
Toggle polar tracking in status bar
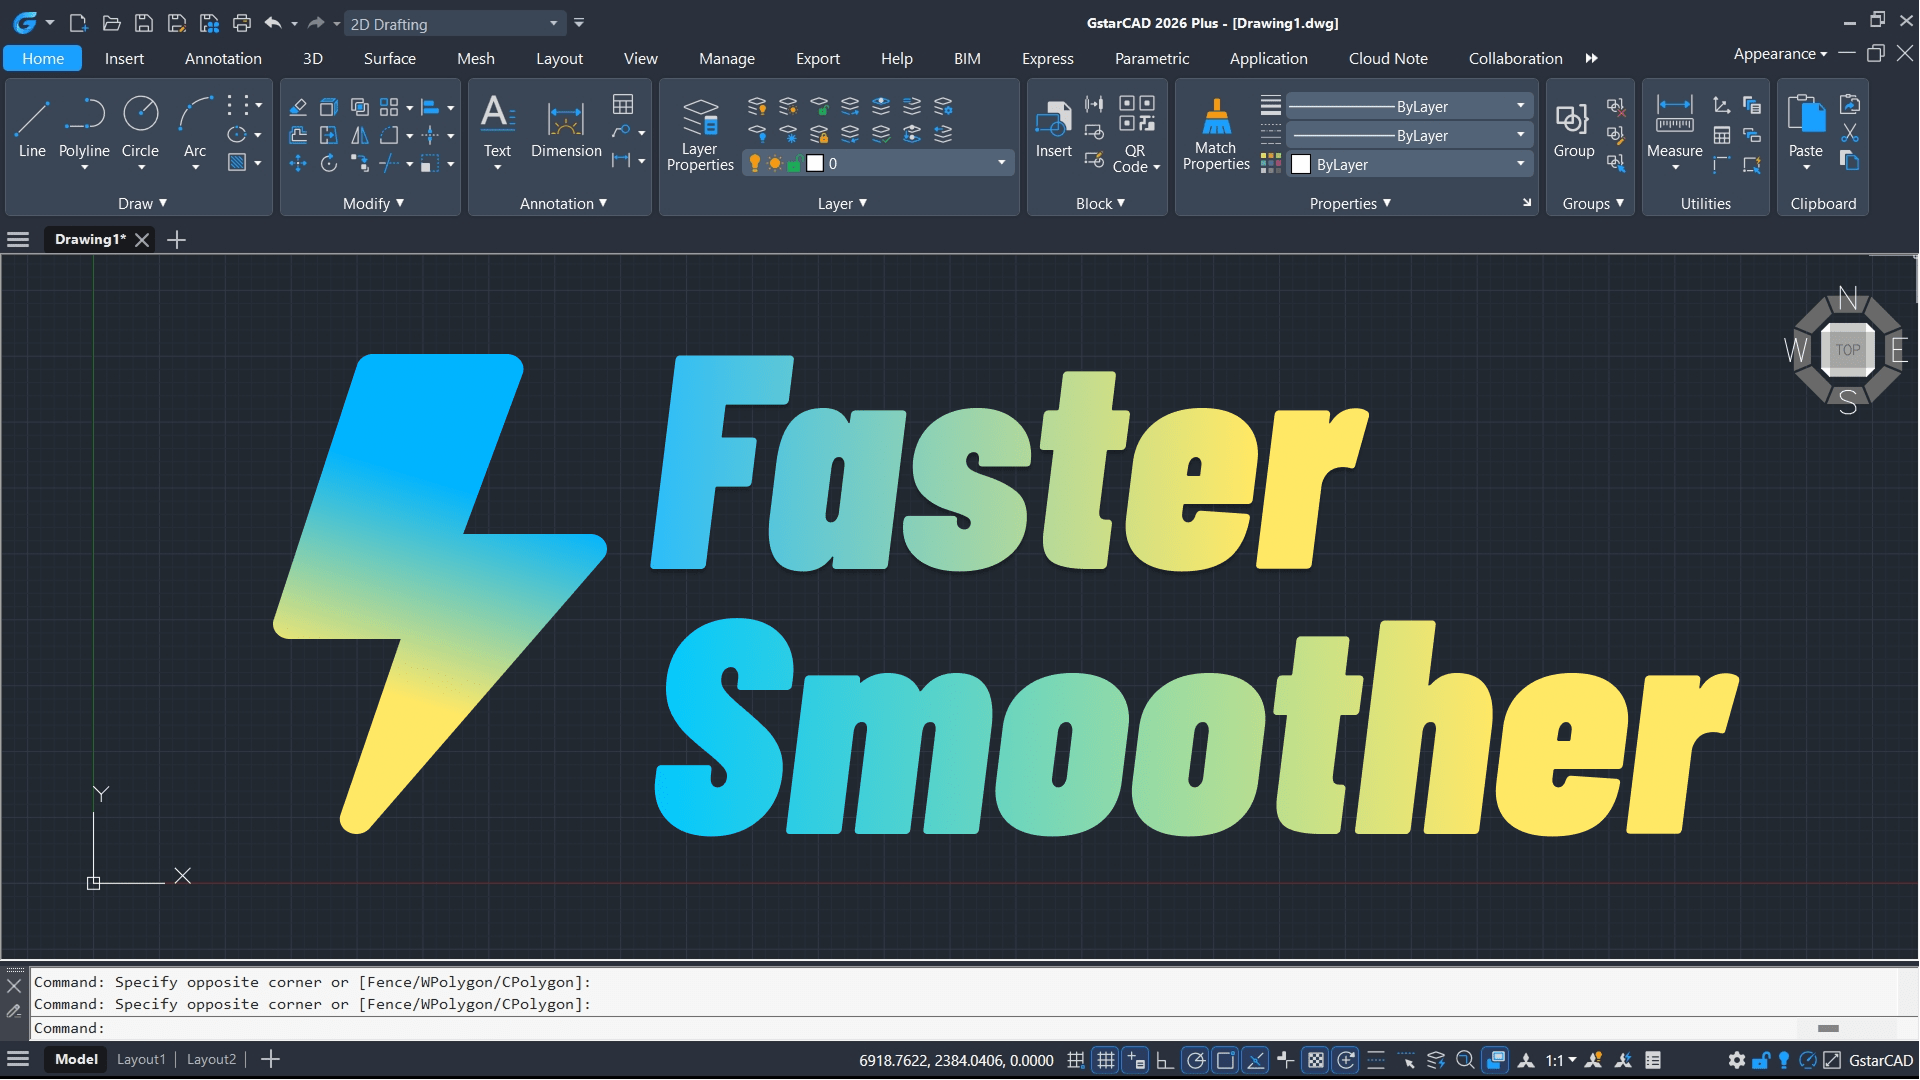[x=1195, y=1060]
